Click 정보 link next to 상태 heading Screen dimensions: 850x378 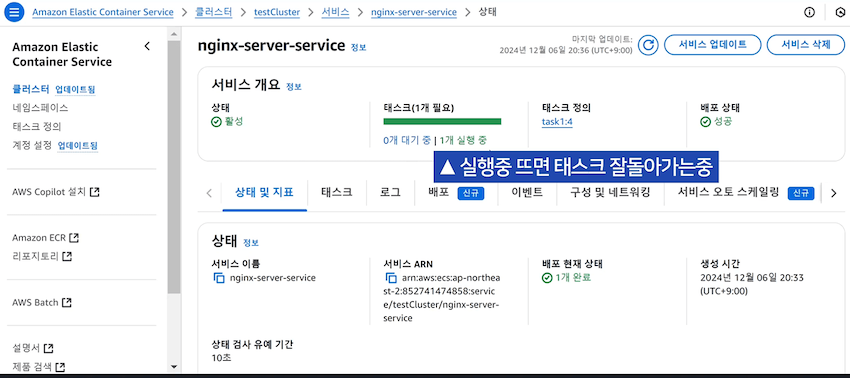251,242
